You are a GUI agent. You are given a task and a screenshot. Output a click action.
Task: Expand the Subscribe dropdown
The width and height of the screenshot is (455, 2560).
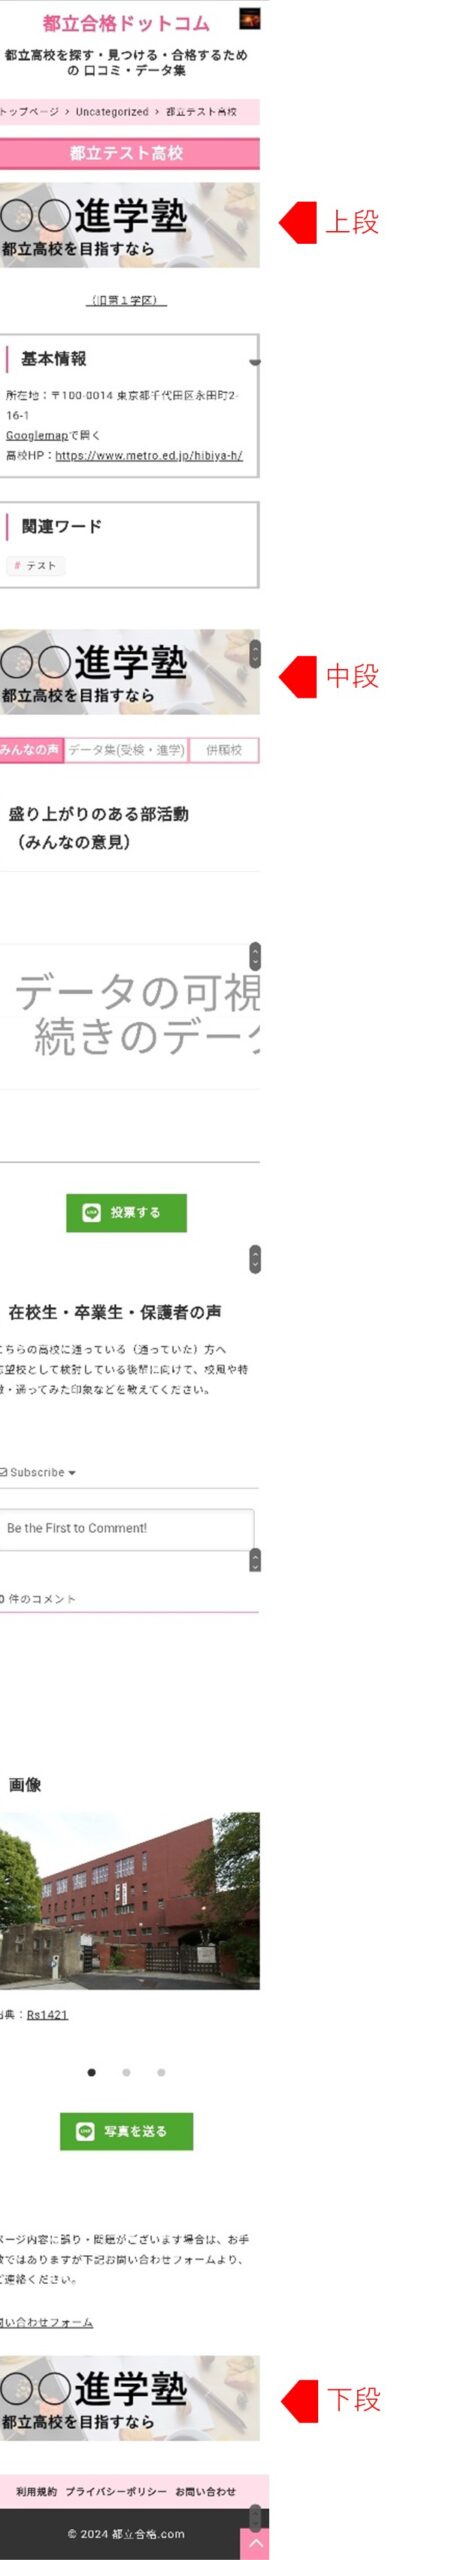38,1472
